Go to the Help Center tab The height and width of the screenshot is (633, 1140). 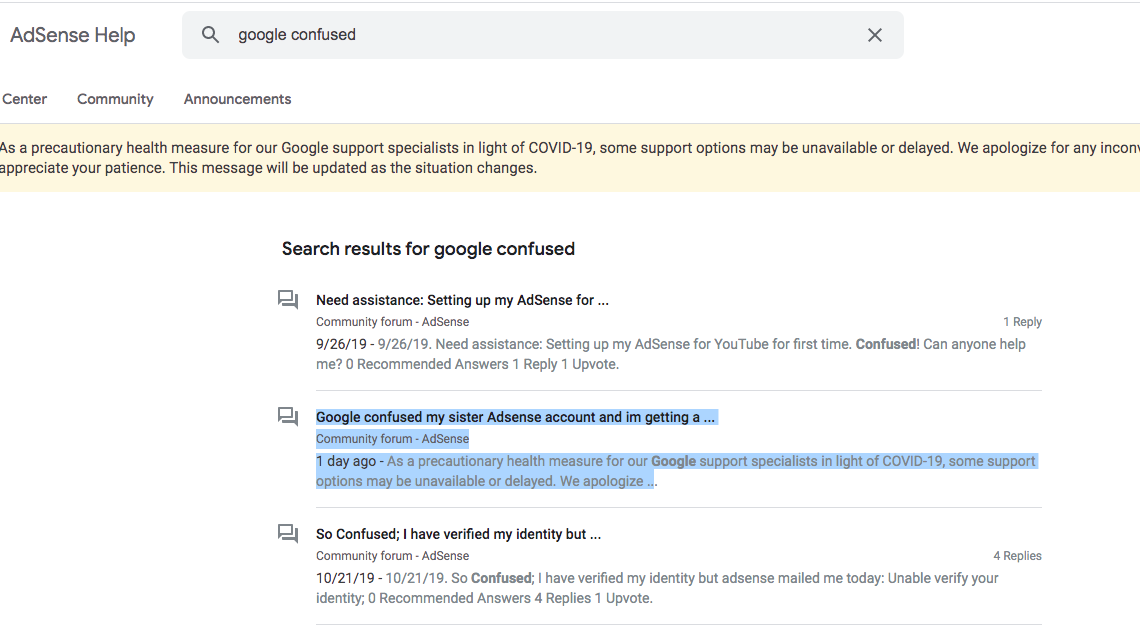pos(24,99)
